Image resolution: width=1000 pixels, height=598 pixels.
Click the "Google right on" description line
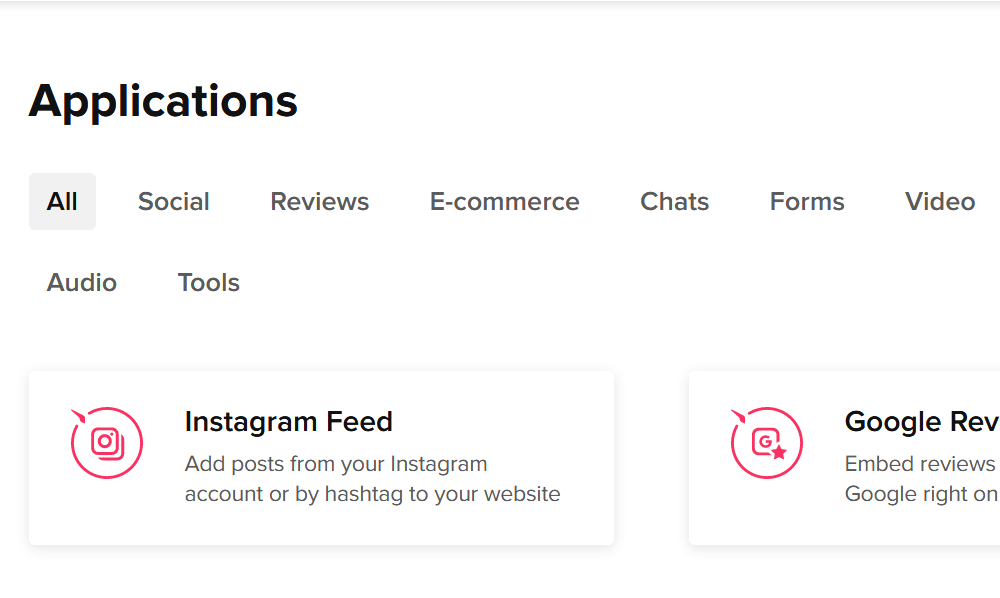tap(921, 494)
